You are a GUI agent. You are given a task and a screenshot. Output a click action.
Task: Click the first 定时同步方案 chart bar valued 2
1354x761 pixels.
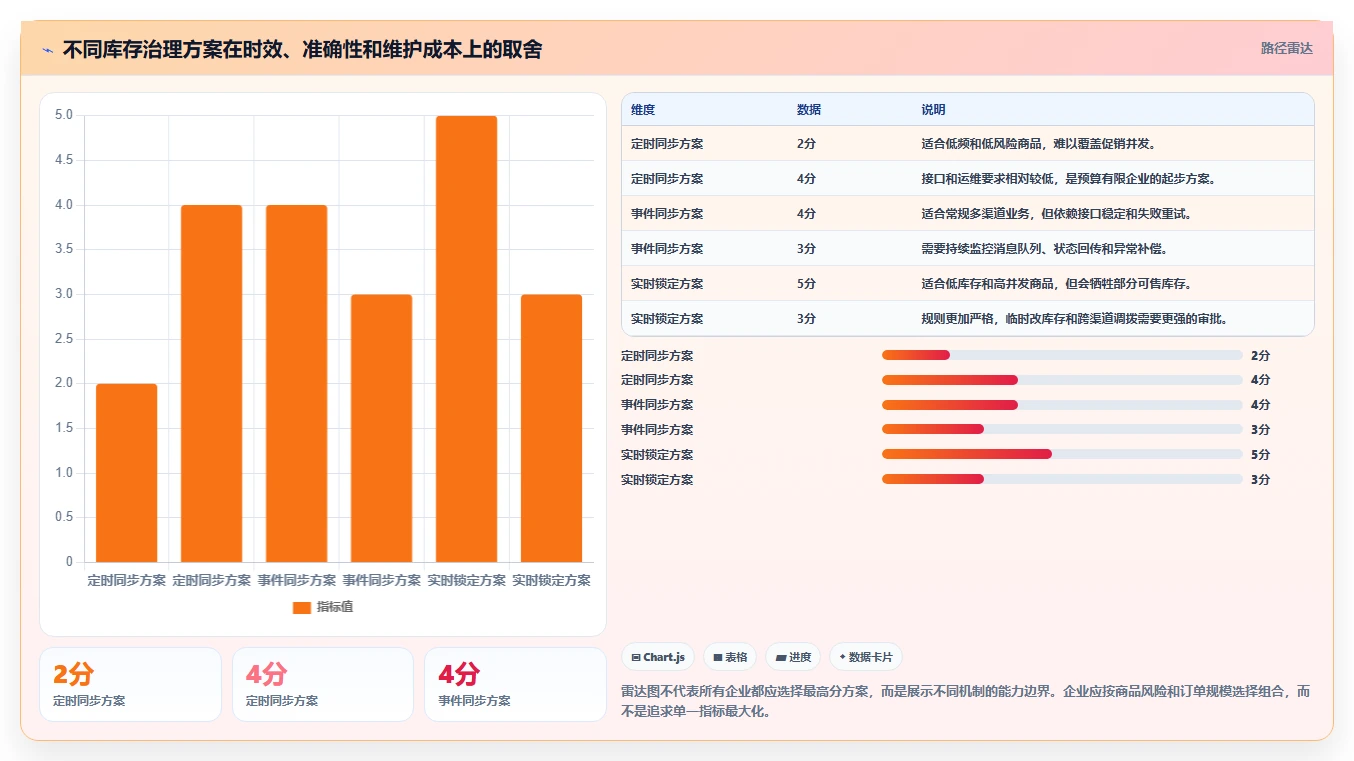pyautogui.click(x=127, y=473)
